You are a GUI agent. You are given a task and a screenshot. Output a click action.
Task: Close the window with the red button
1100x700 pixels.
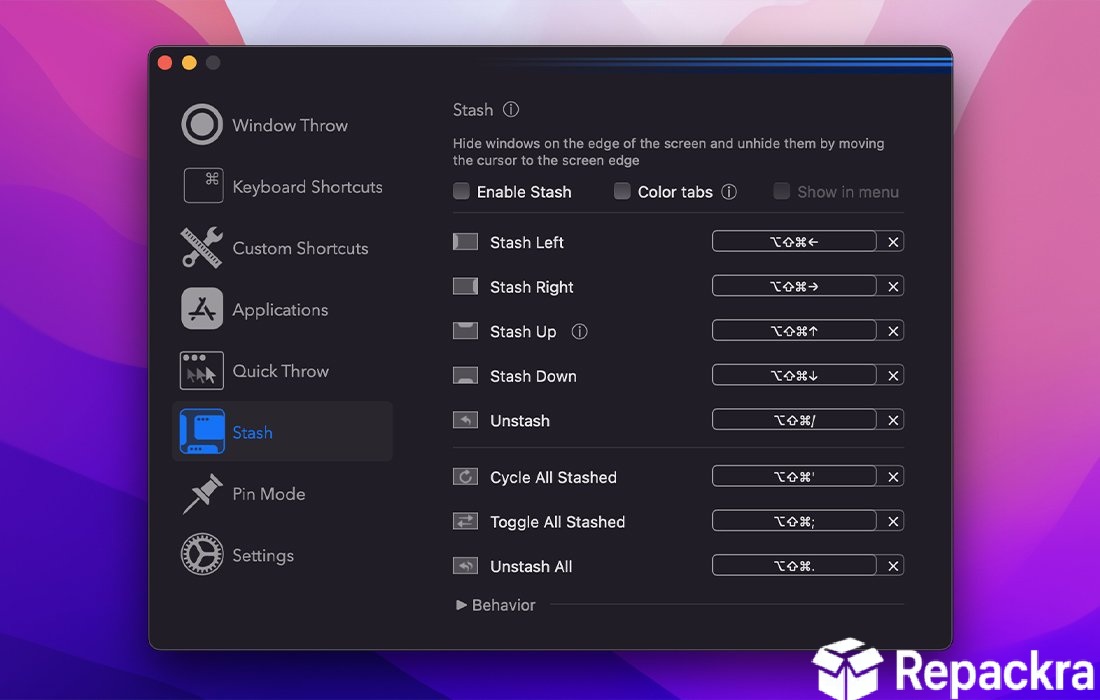pyautogui.click(x=166, y=63)
